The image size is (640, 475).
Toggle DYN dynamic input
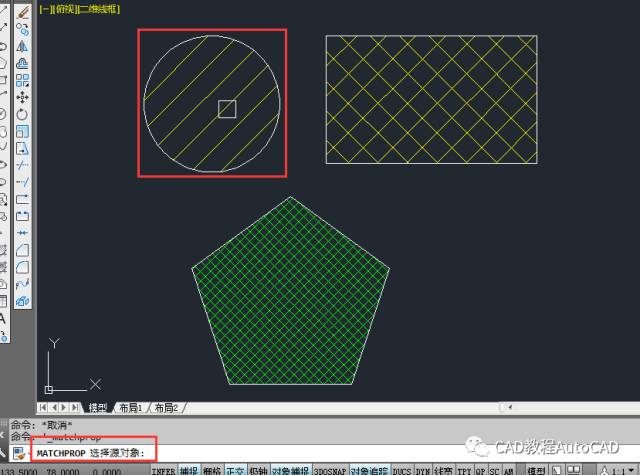coord(423,471)
